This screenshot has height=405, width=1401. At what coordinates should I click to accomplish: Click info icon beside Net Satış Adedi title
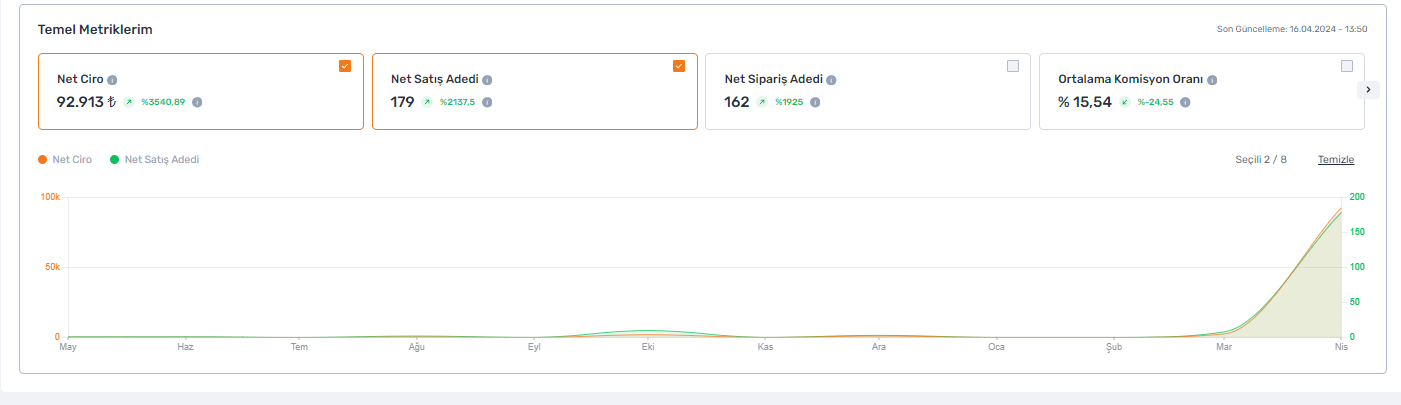click(x=487, y=80)
